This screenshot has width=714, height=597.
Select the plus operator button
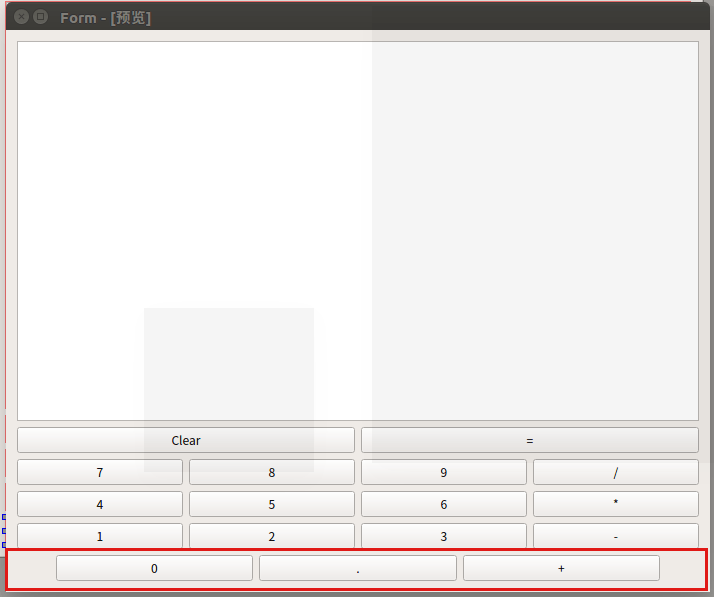(x=561, y=568)
